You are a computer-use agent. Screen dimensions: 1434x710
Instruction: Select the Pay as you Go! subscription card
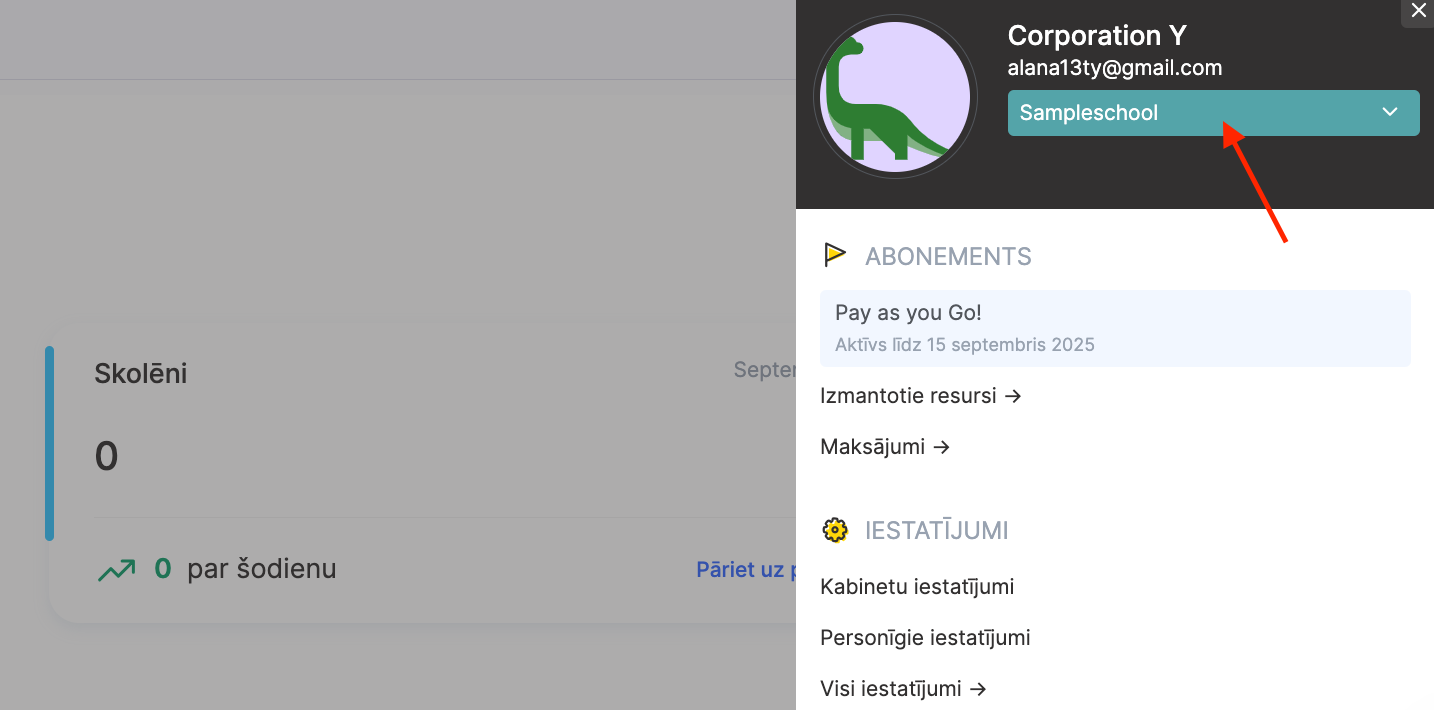coord(1114,328)
